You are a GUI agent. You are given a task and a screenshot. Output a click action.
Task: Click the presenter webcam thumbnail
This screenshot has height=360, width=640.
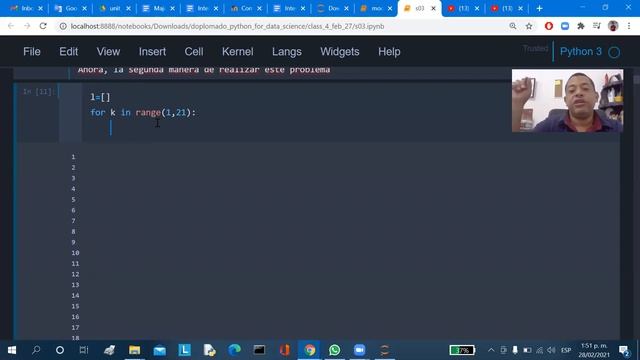click(x=567, y=100)
